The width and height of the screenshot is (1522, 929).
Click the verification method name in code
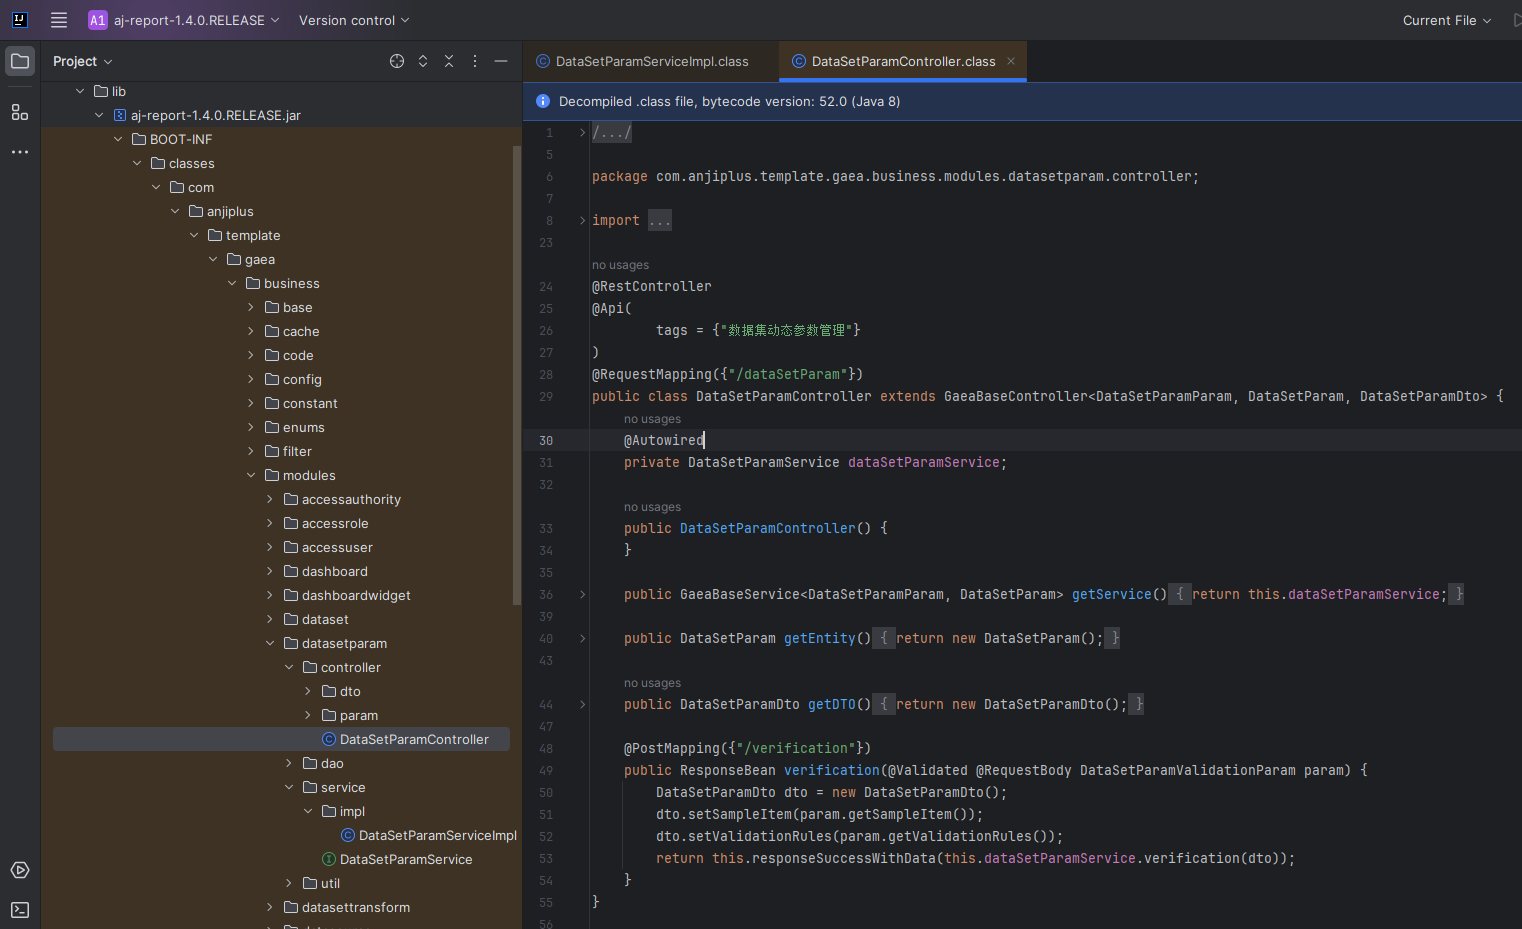[x=832, y=770]
